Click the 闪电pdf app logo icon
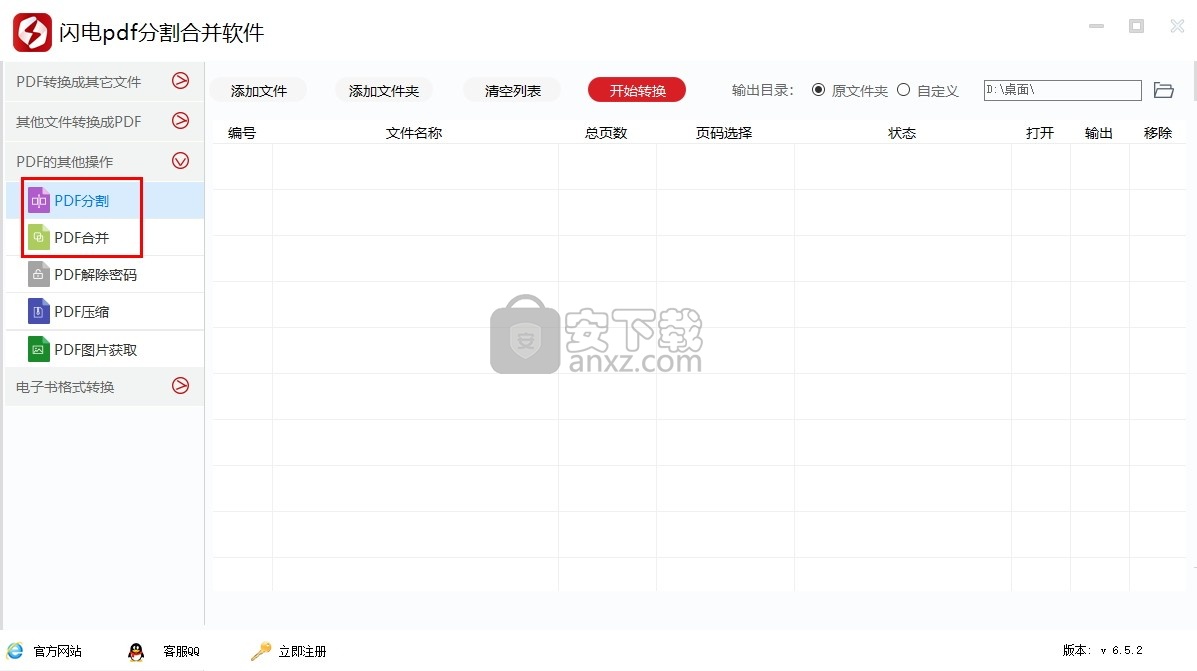The height and width of the screenshot is (671, 1197). pos(32,32)
